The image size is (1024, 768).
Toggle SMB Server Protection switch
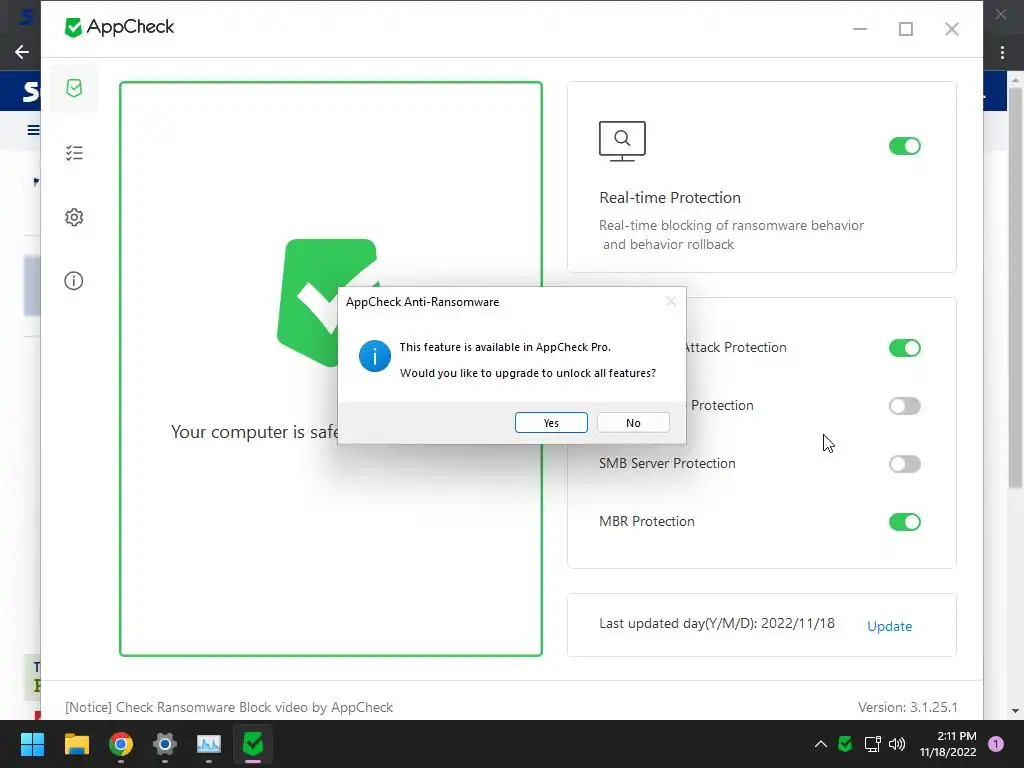pyautogui.click(x=904, y=464)
